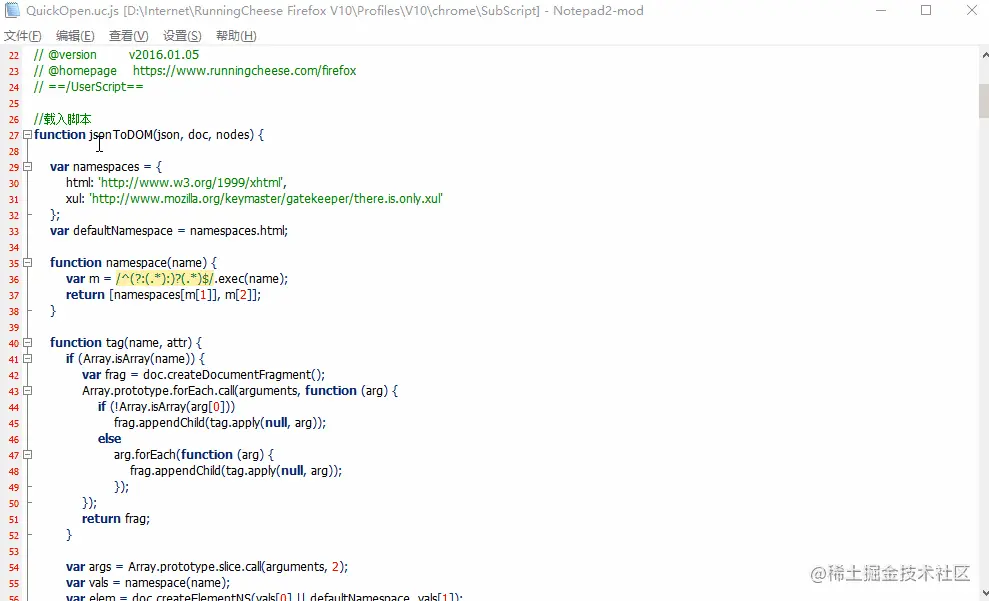Maximize the Notepad2-mod window
The width and height of the screenshot is (989, 601).
click(x=926, y=11)
